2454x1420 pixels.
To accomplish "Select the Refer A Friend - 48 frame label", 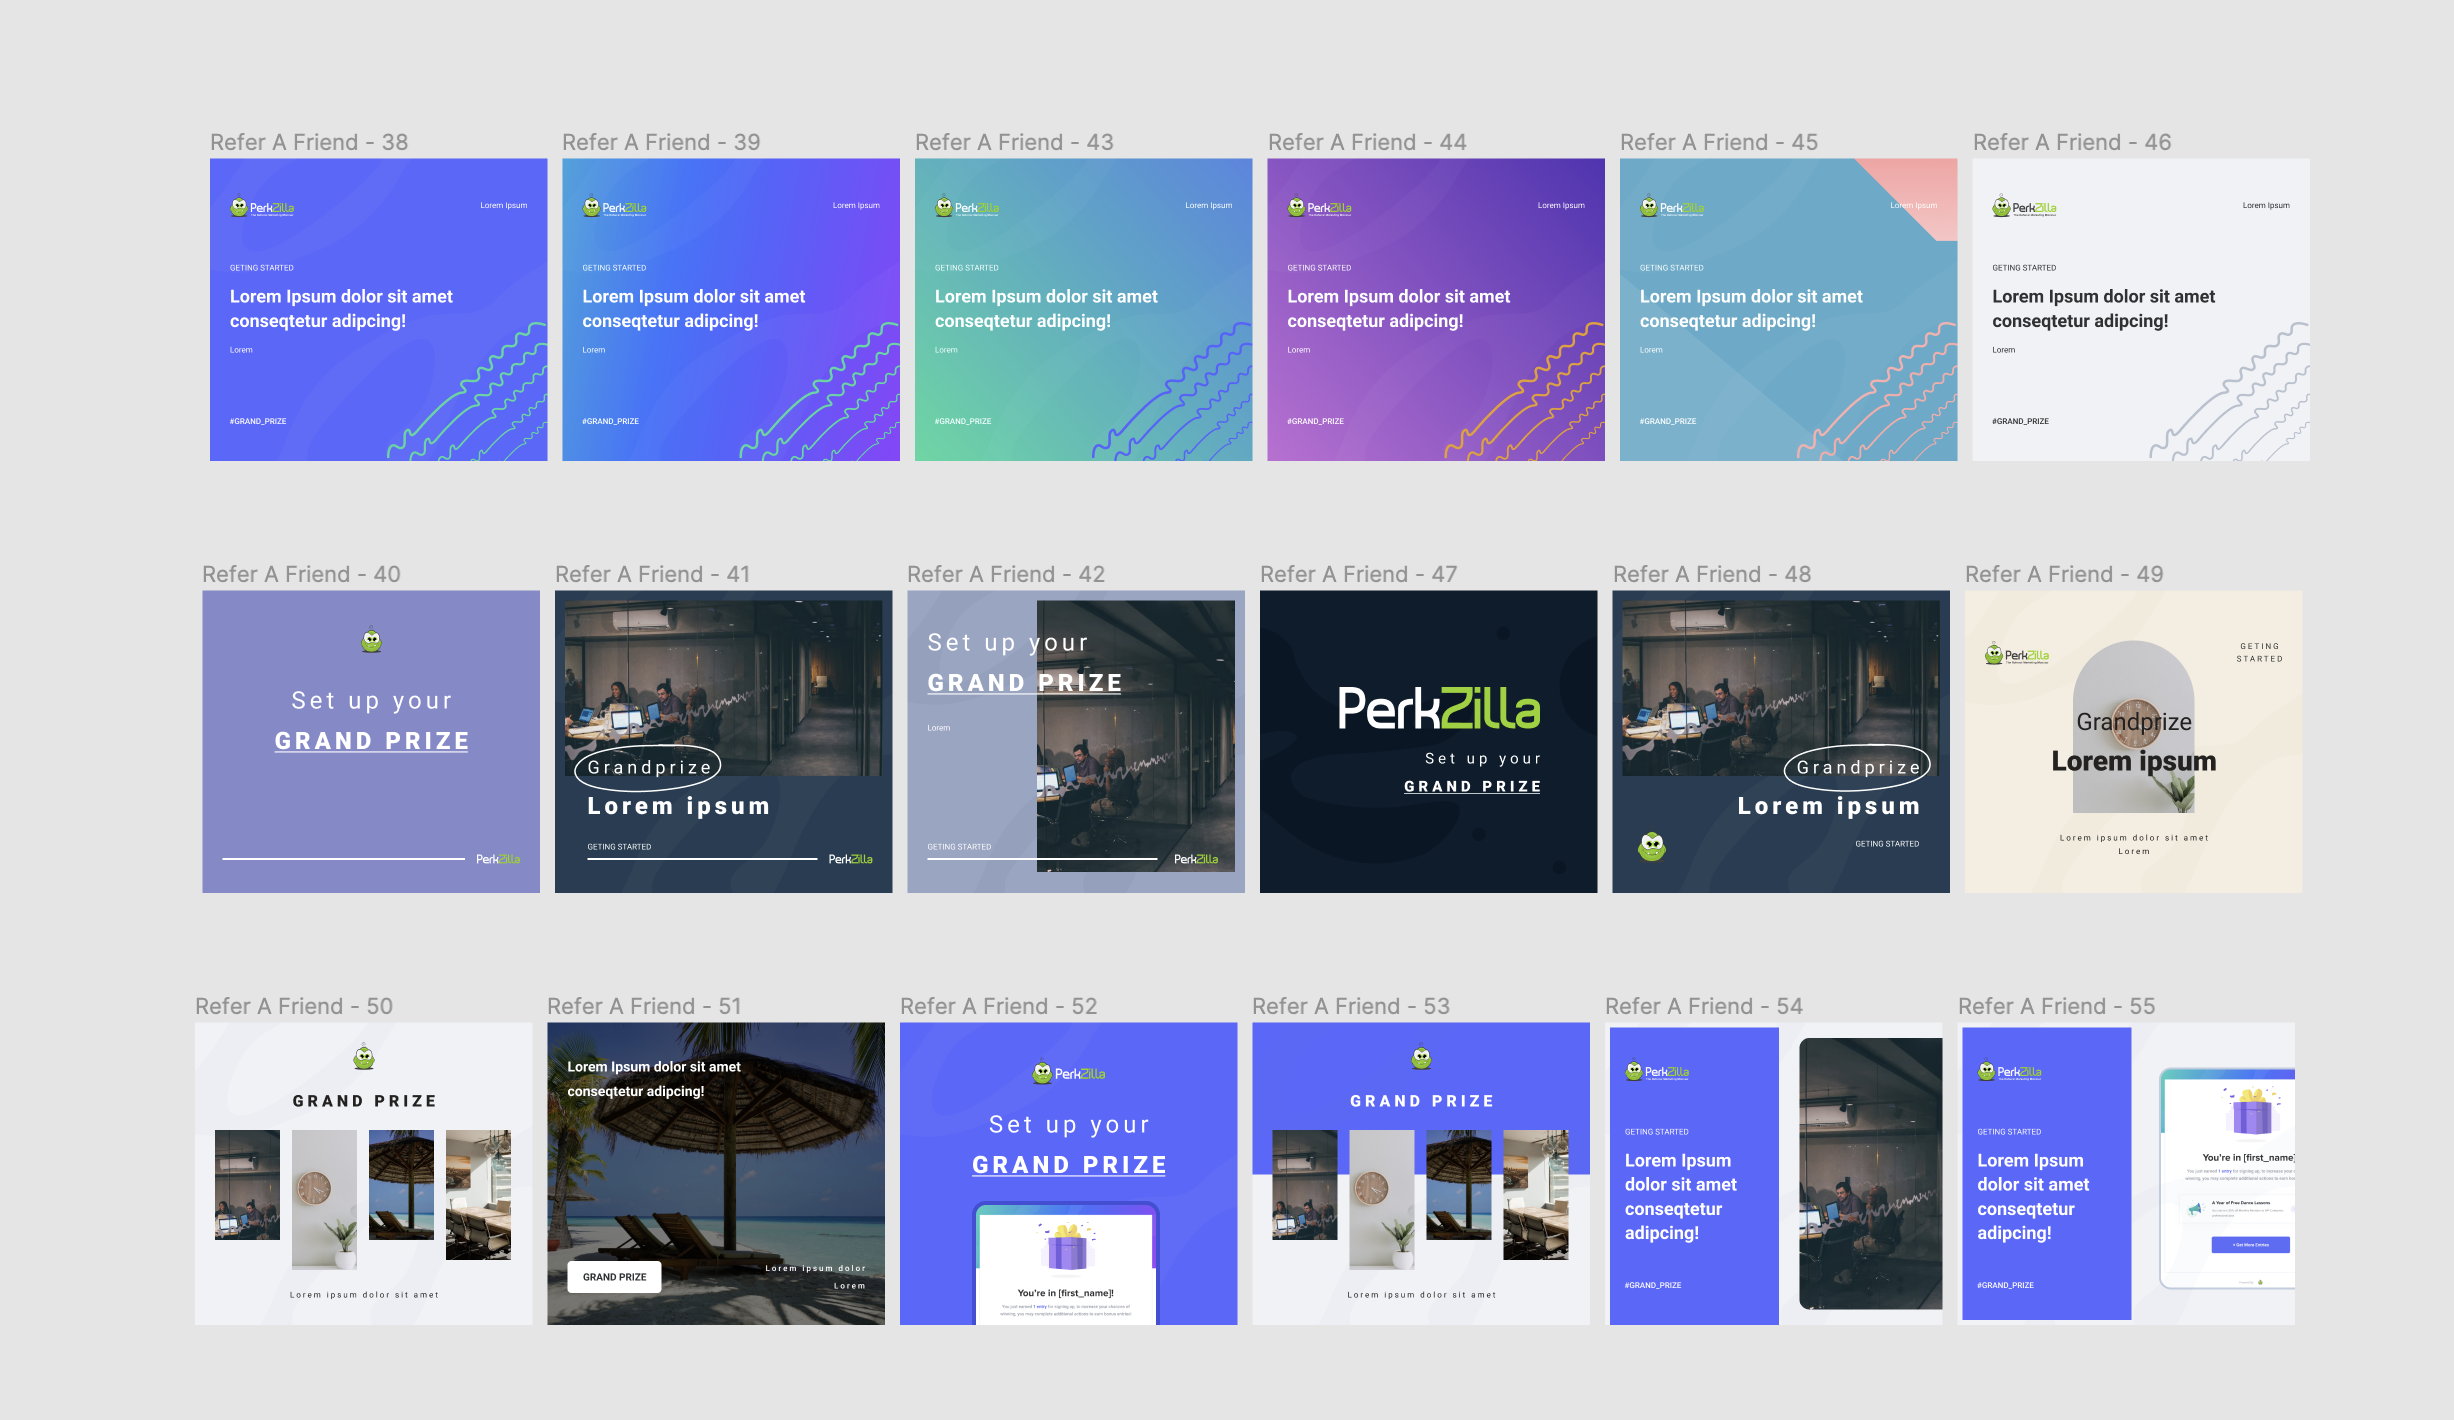I will pos(1712,574).
